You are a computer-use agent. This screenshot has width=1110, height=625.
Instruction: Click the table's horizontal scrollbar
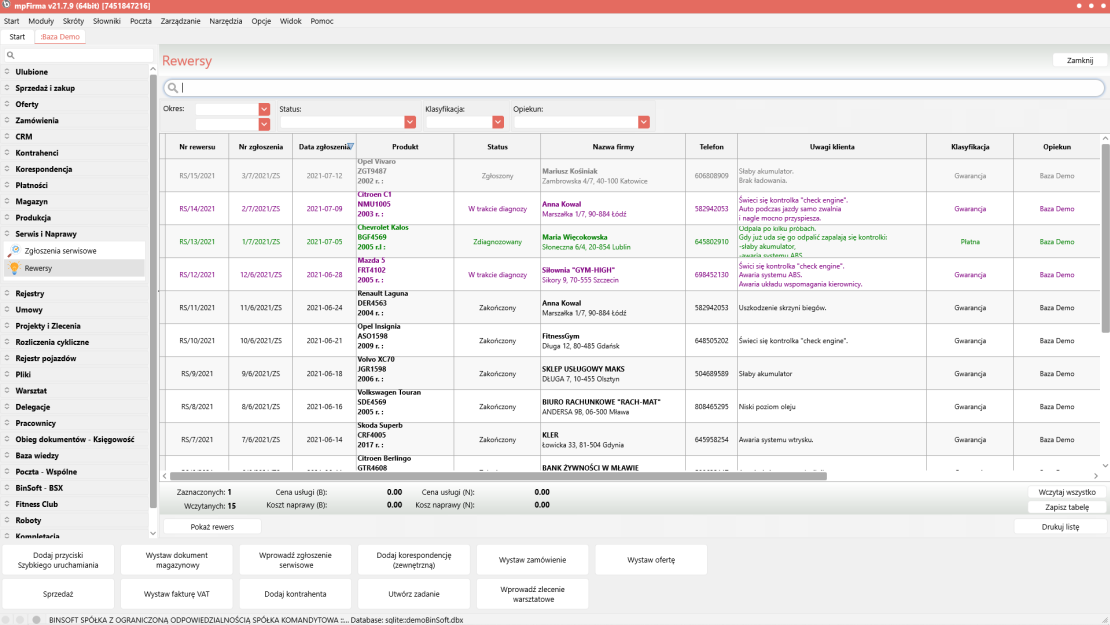pyautogui.click(x=498, y=476)
